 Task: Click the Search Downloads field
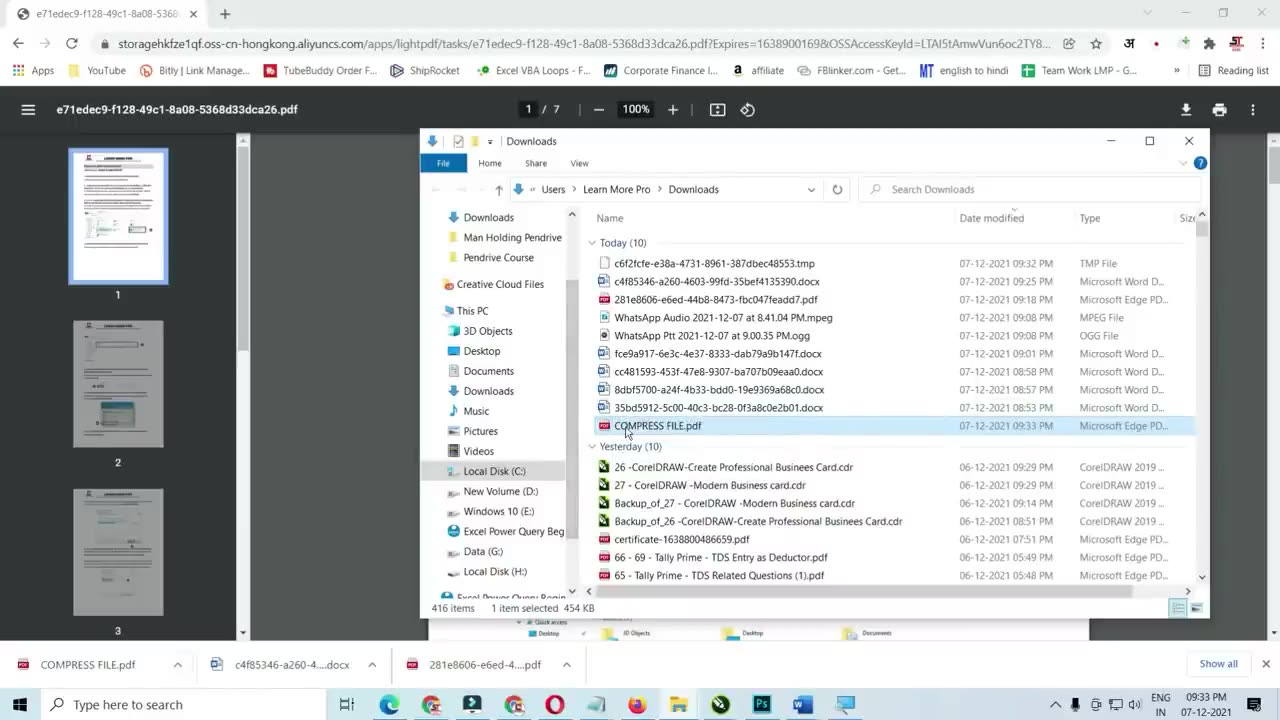point(1030,189)
